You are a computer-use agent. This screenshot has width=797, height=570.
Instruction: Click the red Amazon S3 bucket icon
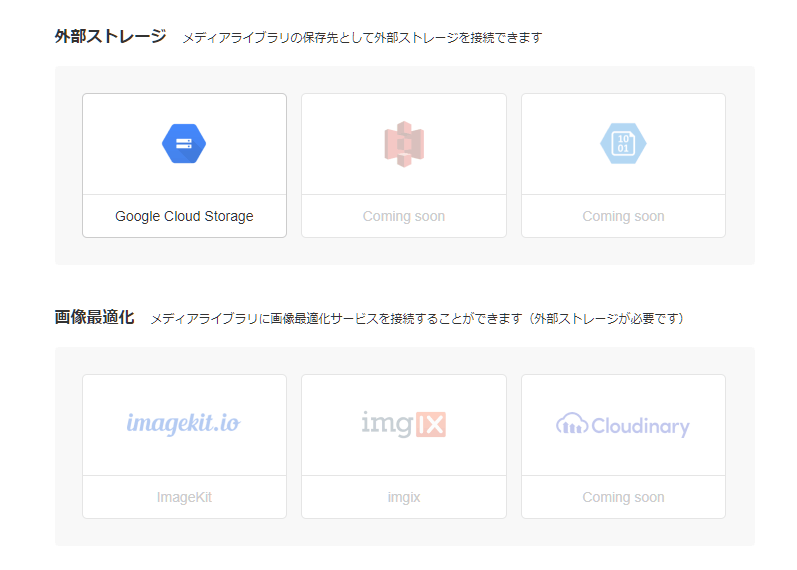point(404,144)
